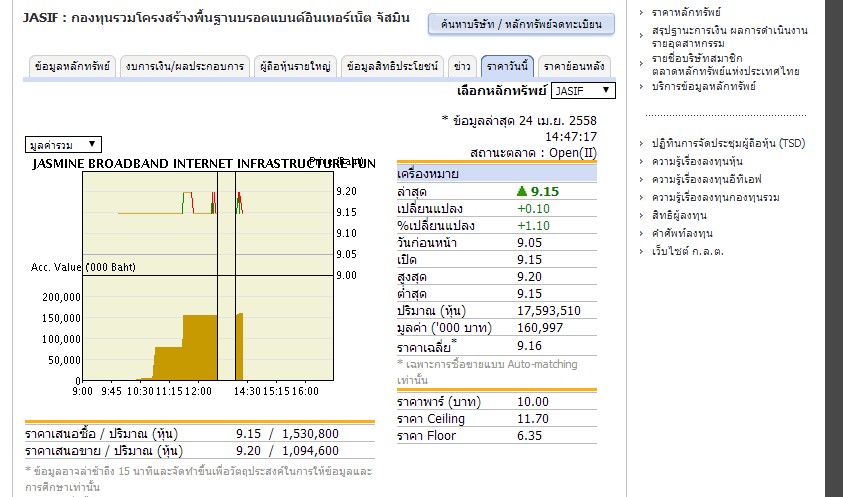Click the JASMINE BROADBAND price chart area
Image resolution: width=843 pixels, height=497 pixels.
pos(208,223)
